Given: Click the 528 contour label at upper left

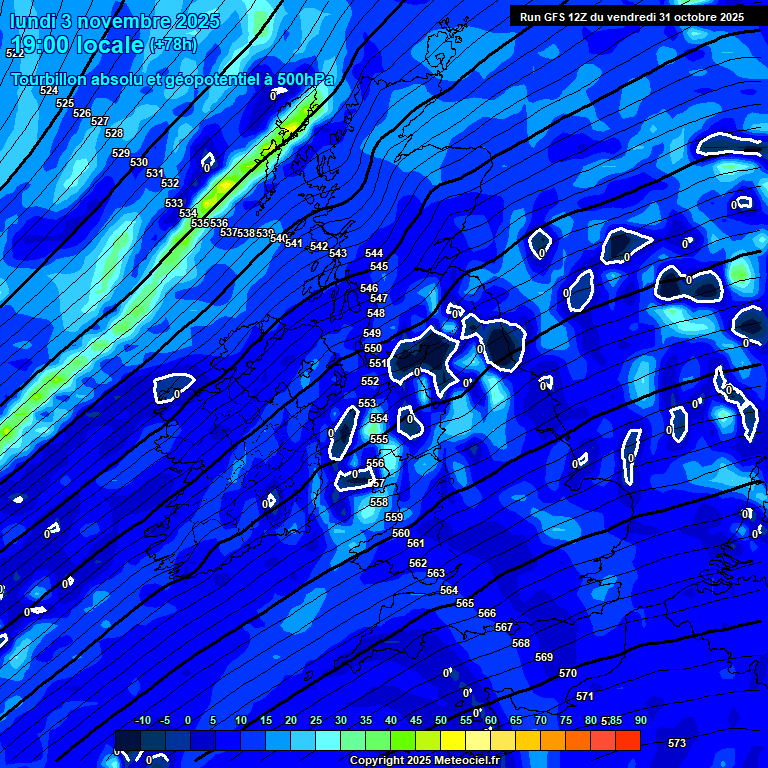Looking at the screenshot, I should click(x=114, y=133).
